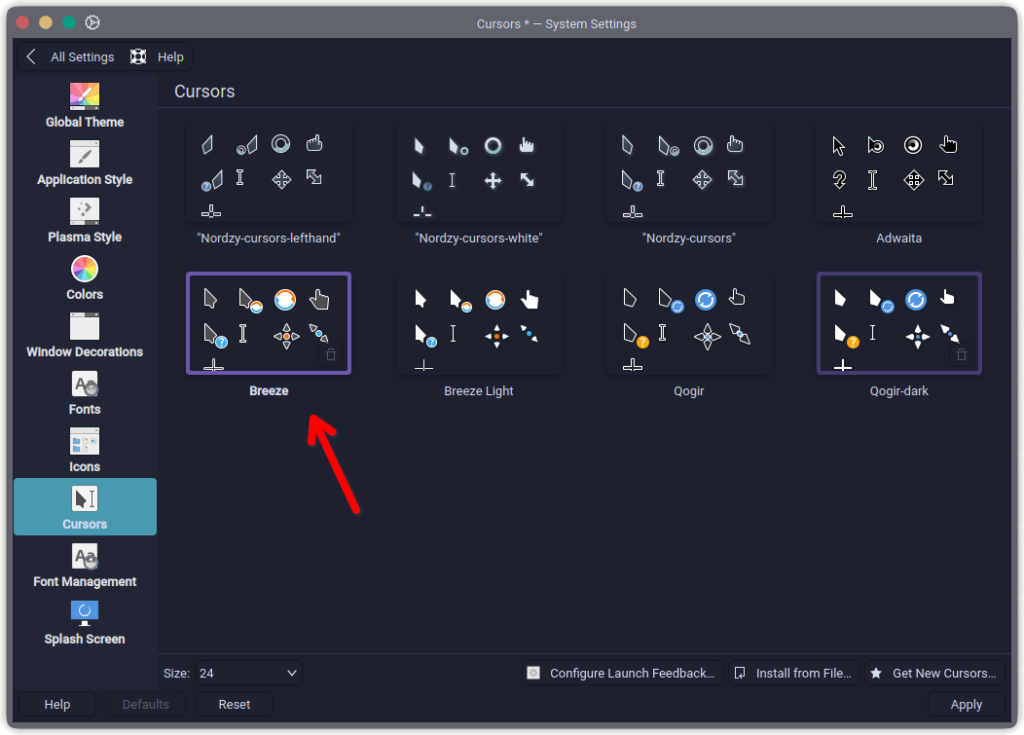Click the Install from File document icon
The width and height of the screenshot is (1024, 735).
740,673
